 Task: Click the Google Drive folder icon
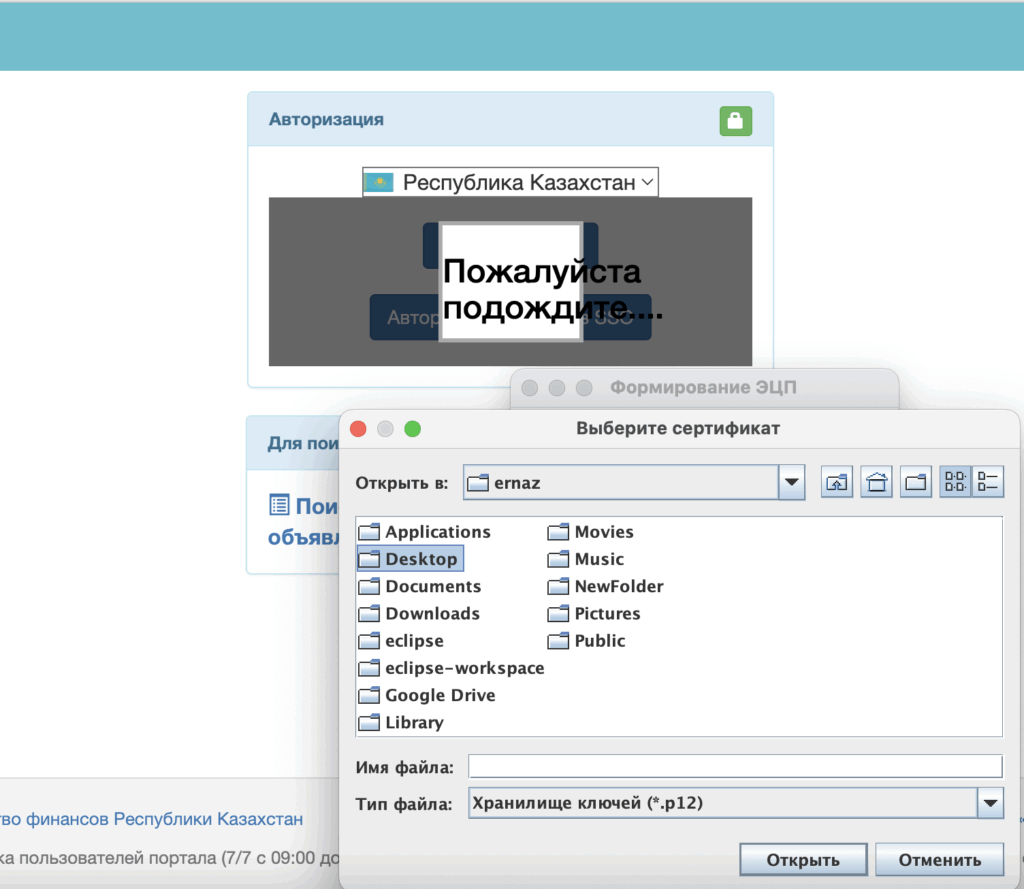coord(369,696)
